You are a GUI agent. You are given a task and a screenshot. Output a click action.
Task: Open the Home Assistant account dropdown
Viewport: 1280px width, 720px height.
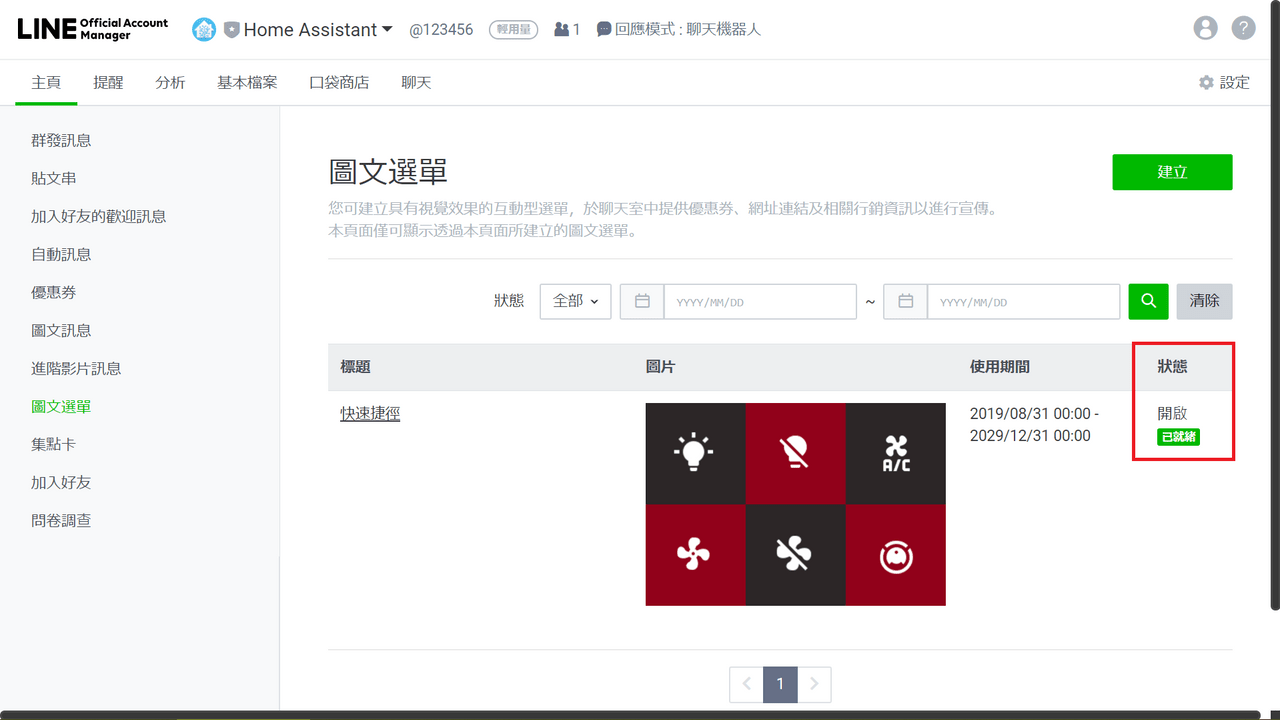tap(318, 30)
